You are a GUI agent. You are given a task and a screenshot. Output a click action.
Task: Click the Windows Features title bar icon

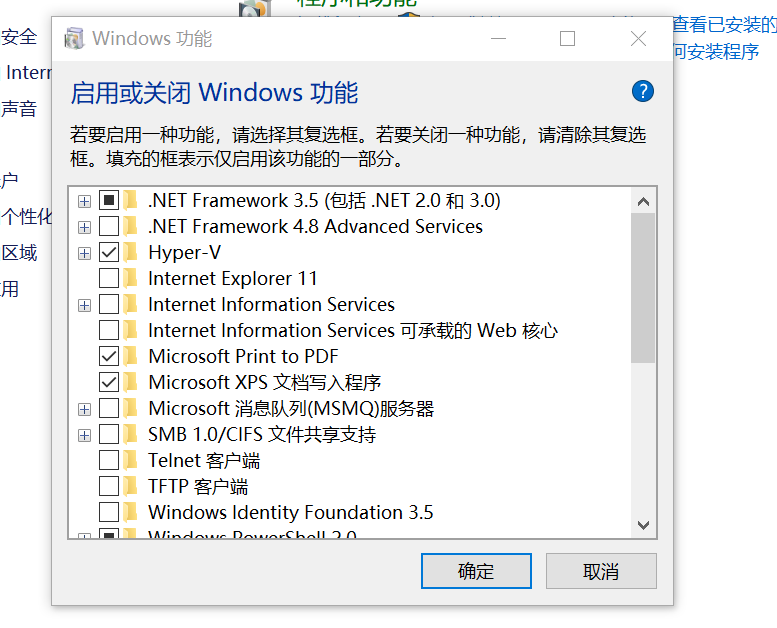[x=74, y=39]
